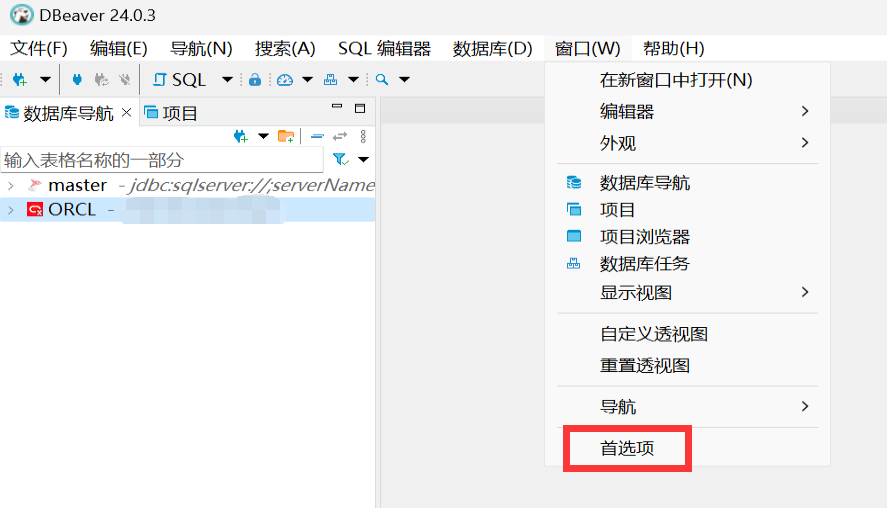The width and height of the screenshot is (887, 508).
Task: Toggle the navigator filter funnel icon
Action: click(x=341, y=159)
